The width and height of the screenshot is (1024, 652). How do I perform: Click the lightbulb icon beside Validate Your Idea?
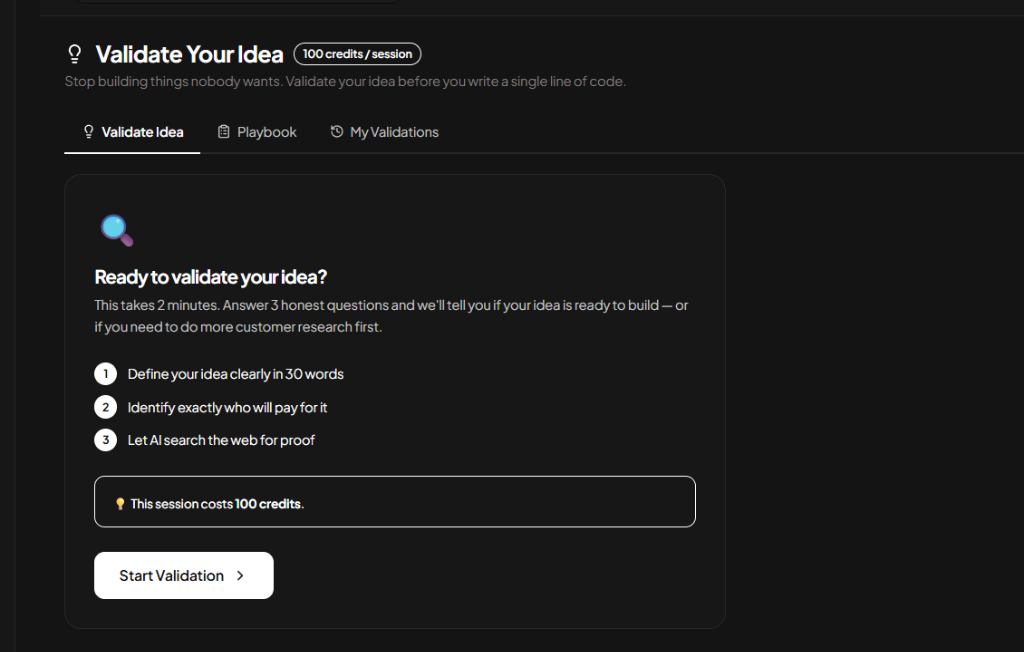[x=75, y=54]
